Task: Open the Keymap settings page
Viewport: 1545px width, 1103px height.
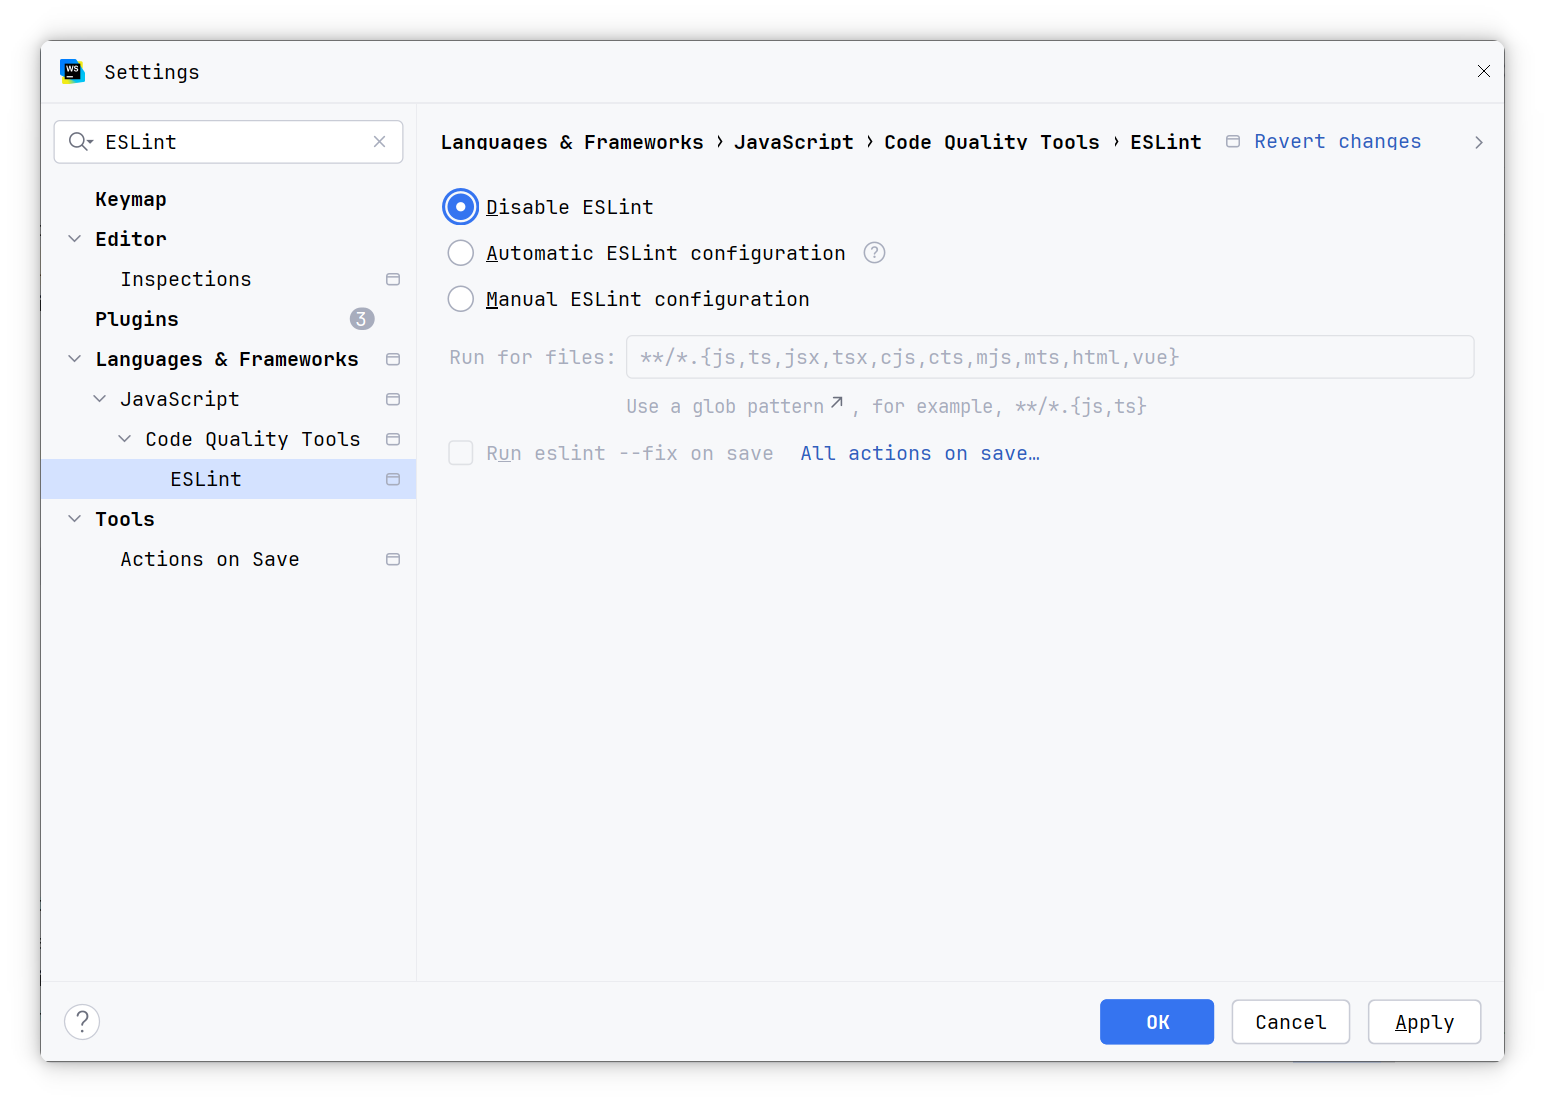Action: 131,199
